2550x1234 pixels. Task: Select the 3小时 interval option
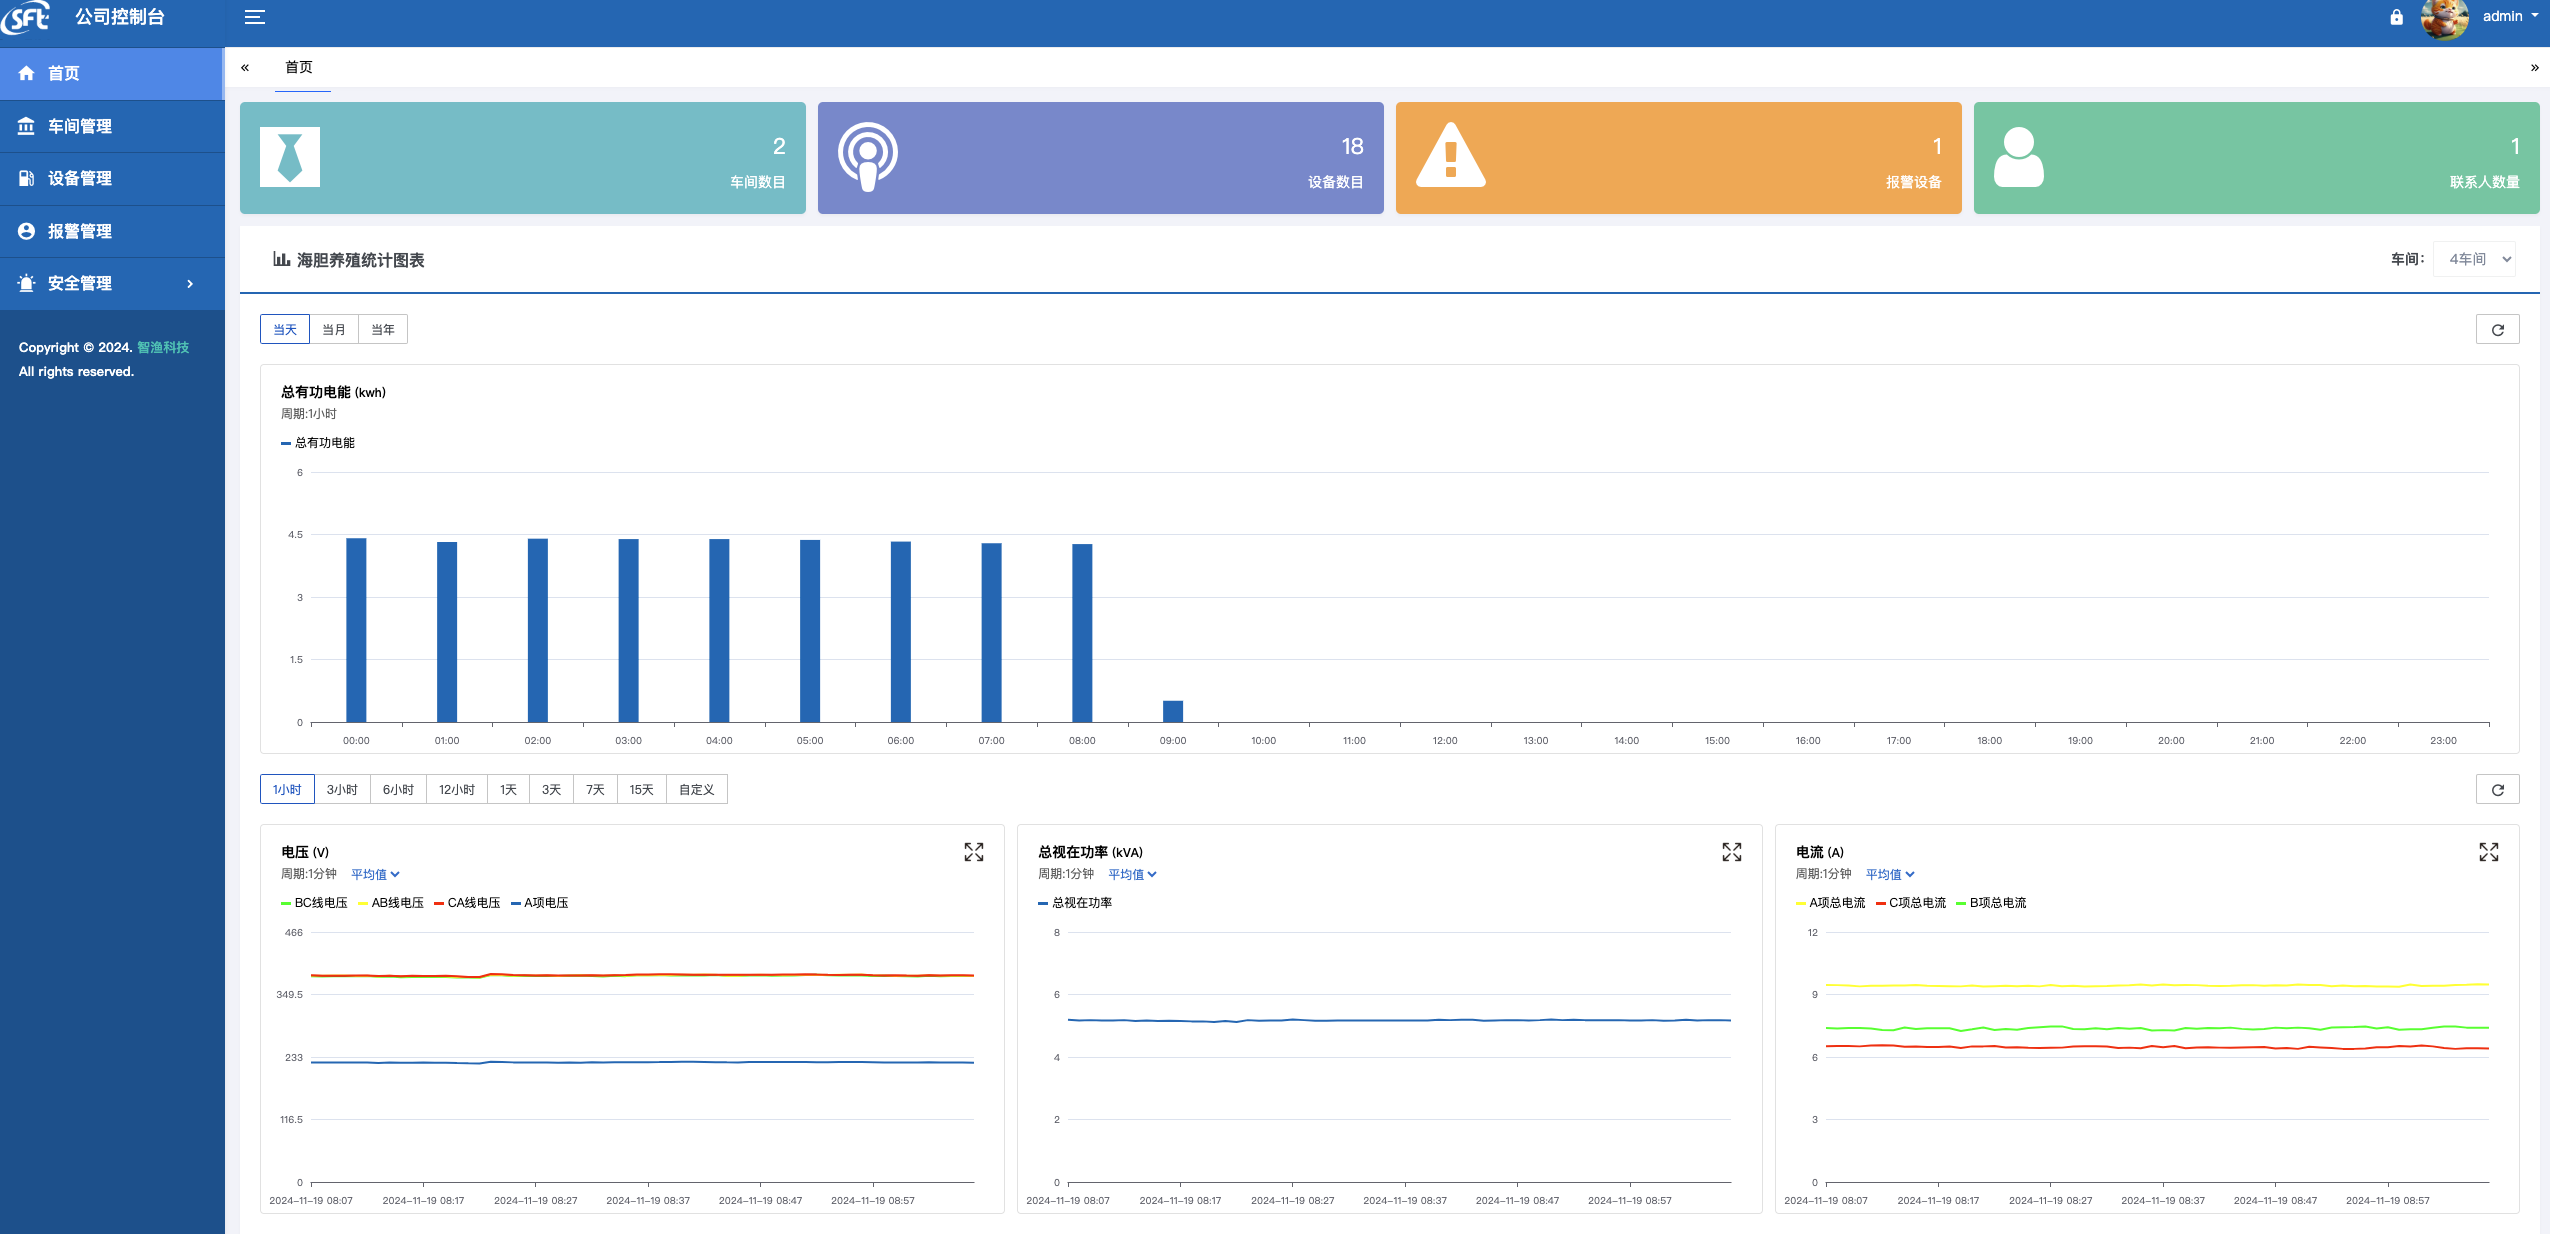[342, 790]
